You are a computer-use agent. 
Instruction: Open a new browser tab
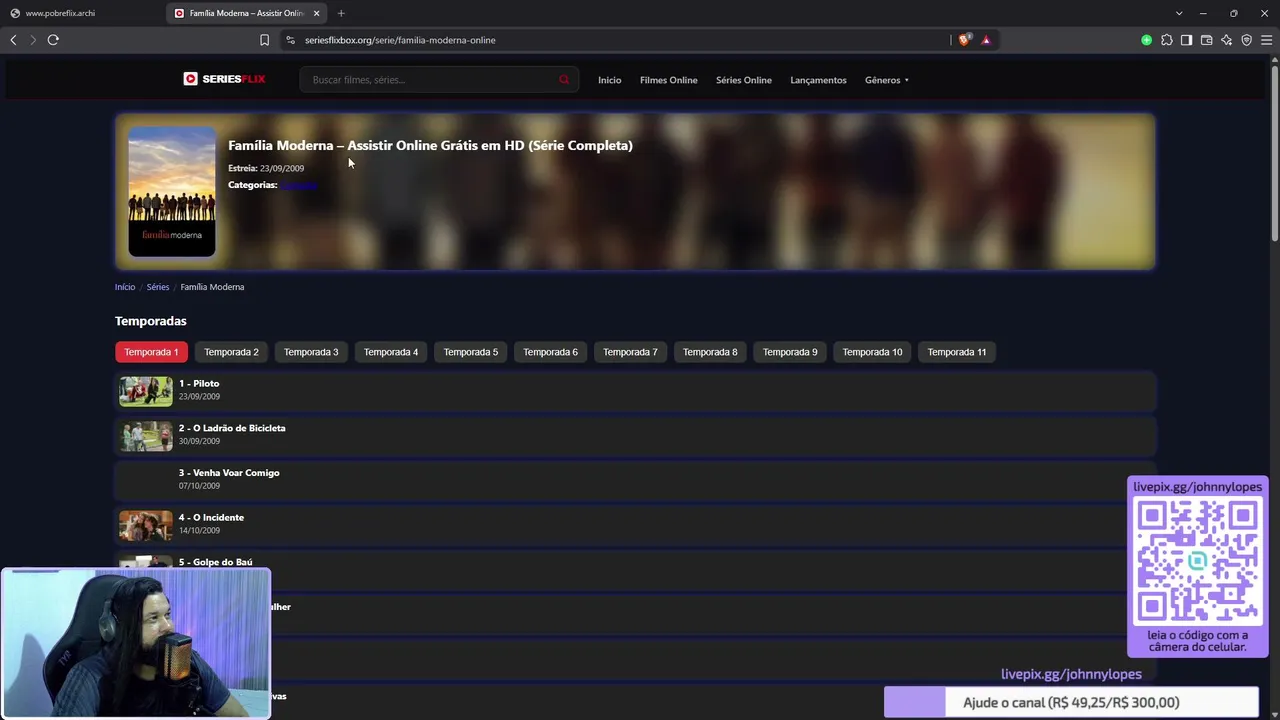coord(341,13)
